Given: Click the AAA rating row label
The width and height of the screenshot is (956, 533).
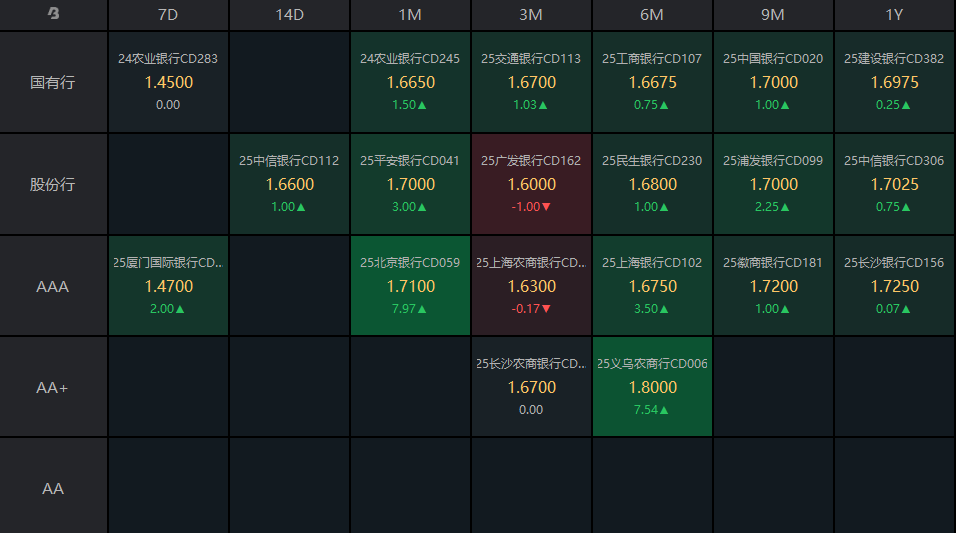Looking at the screenshot, I should click(53, 286).
